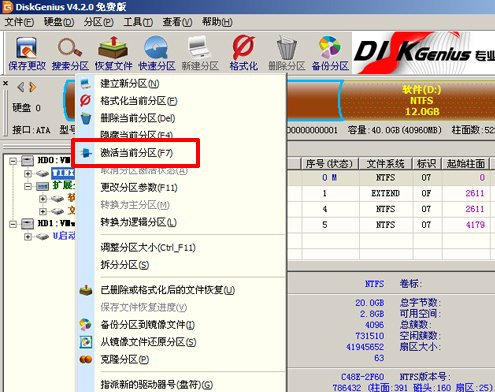This screenshot has height=392, width=495.
Task: Click the Delete Partition (删除分区) toolbar icon
Action: (x=287, y=54)
